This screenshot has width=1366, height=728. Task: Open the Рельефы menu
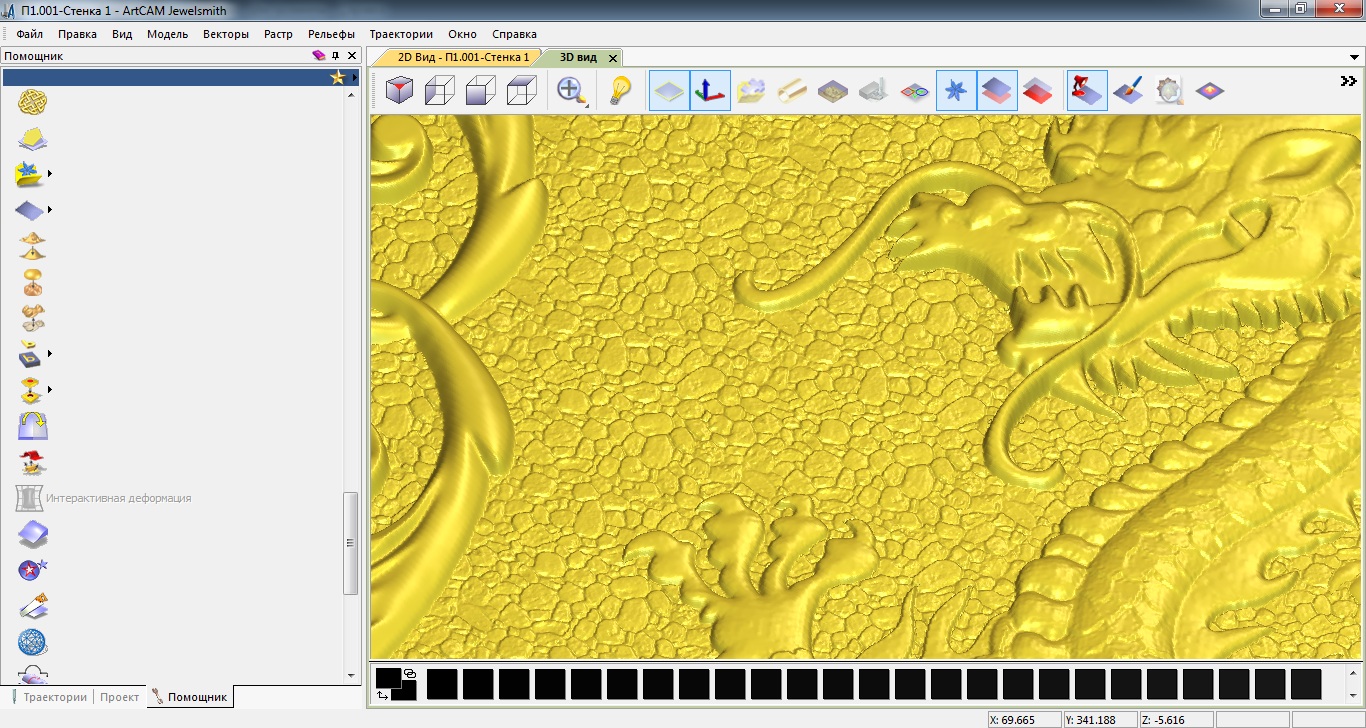coord(332,34)
